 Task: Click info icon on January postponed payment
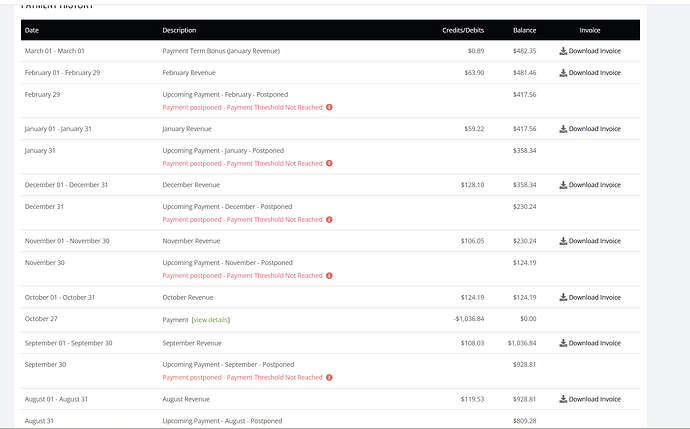tap(330, 163)
